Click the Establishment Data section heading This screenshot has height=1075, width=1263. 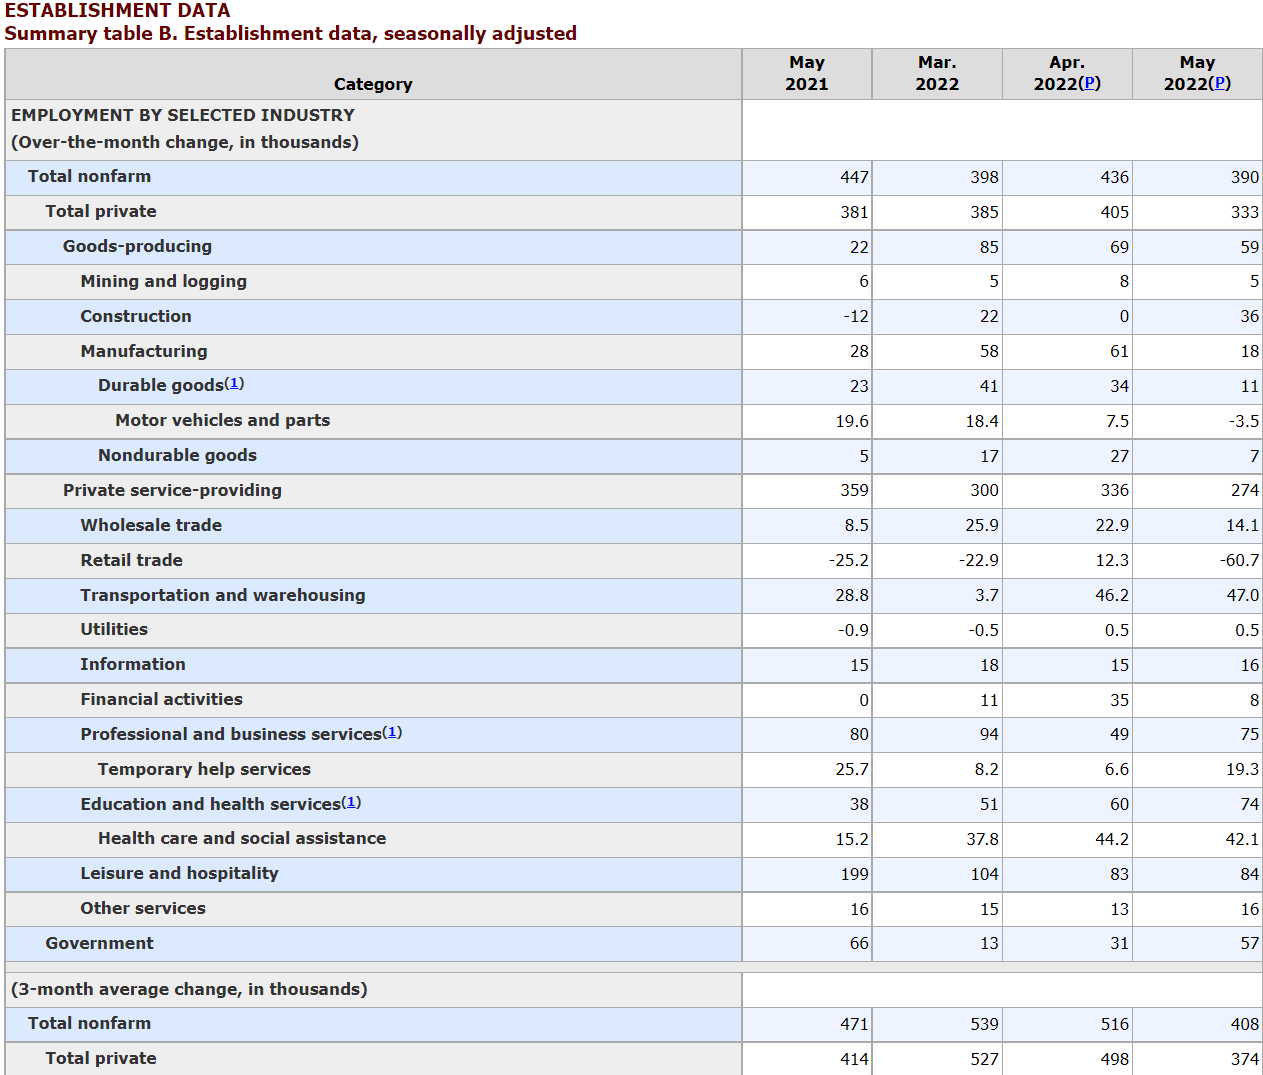pyautogui.click(x=117, y=11)
